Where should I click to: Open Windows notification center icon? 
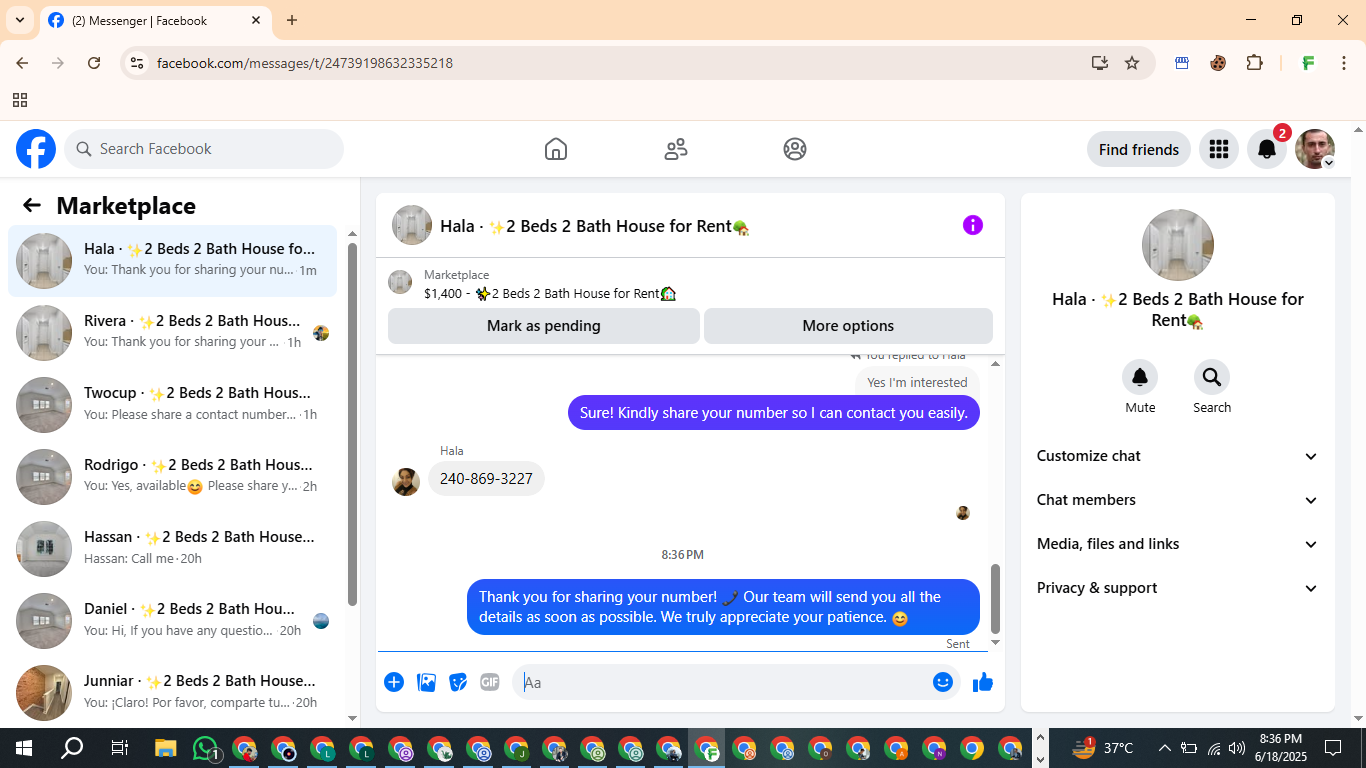[1333, 748]
